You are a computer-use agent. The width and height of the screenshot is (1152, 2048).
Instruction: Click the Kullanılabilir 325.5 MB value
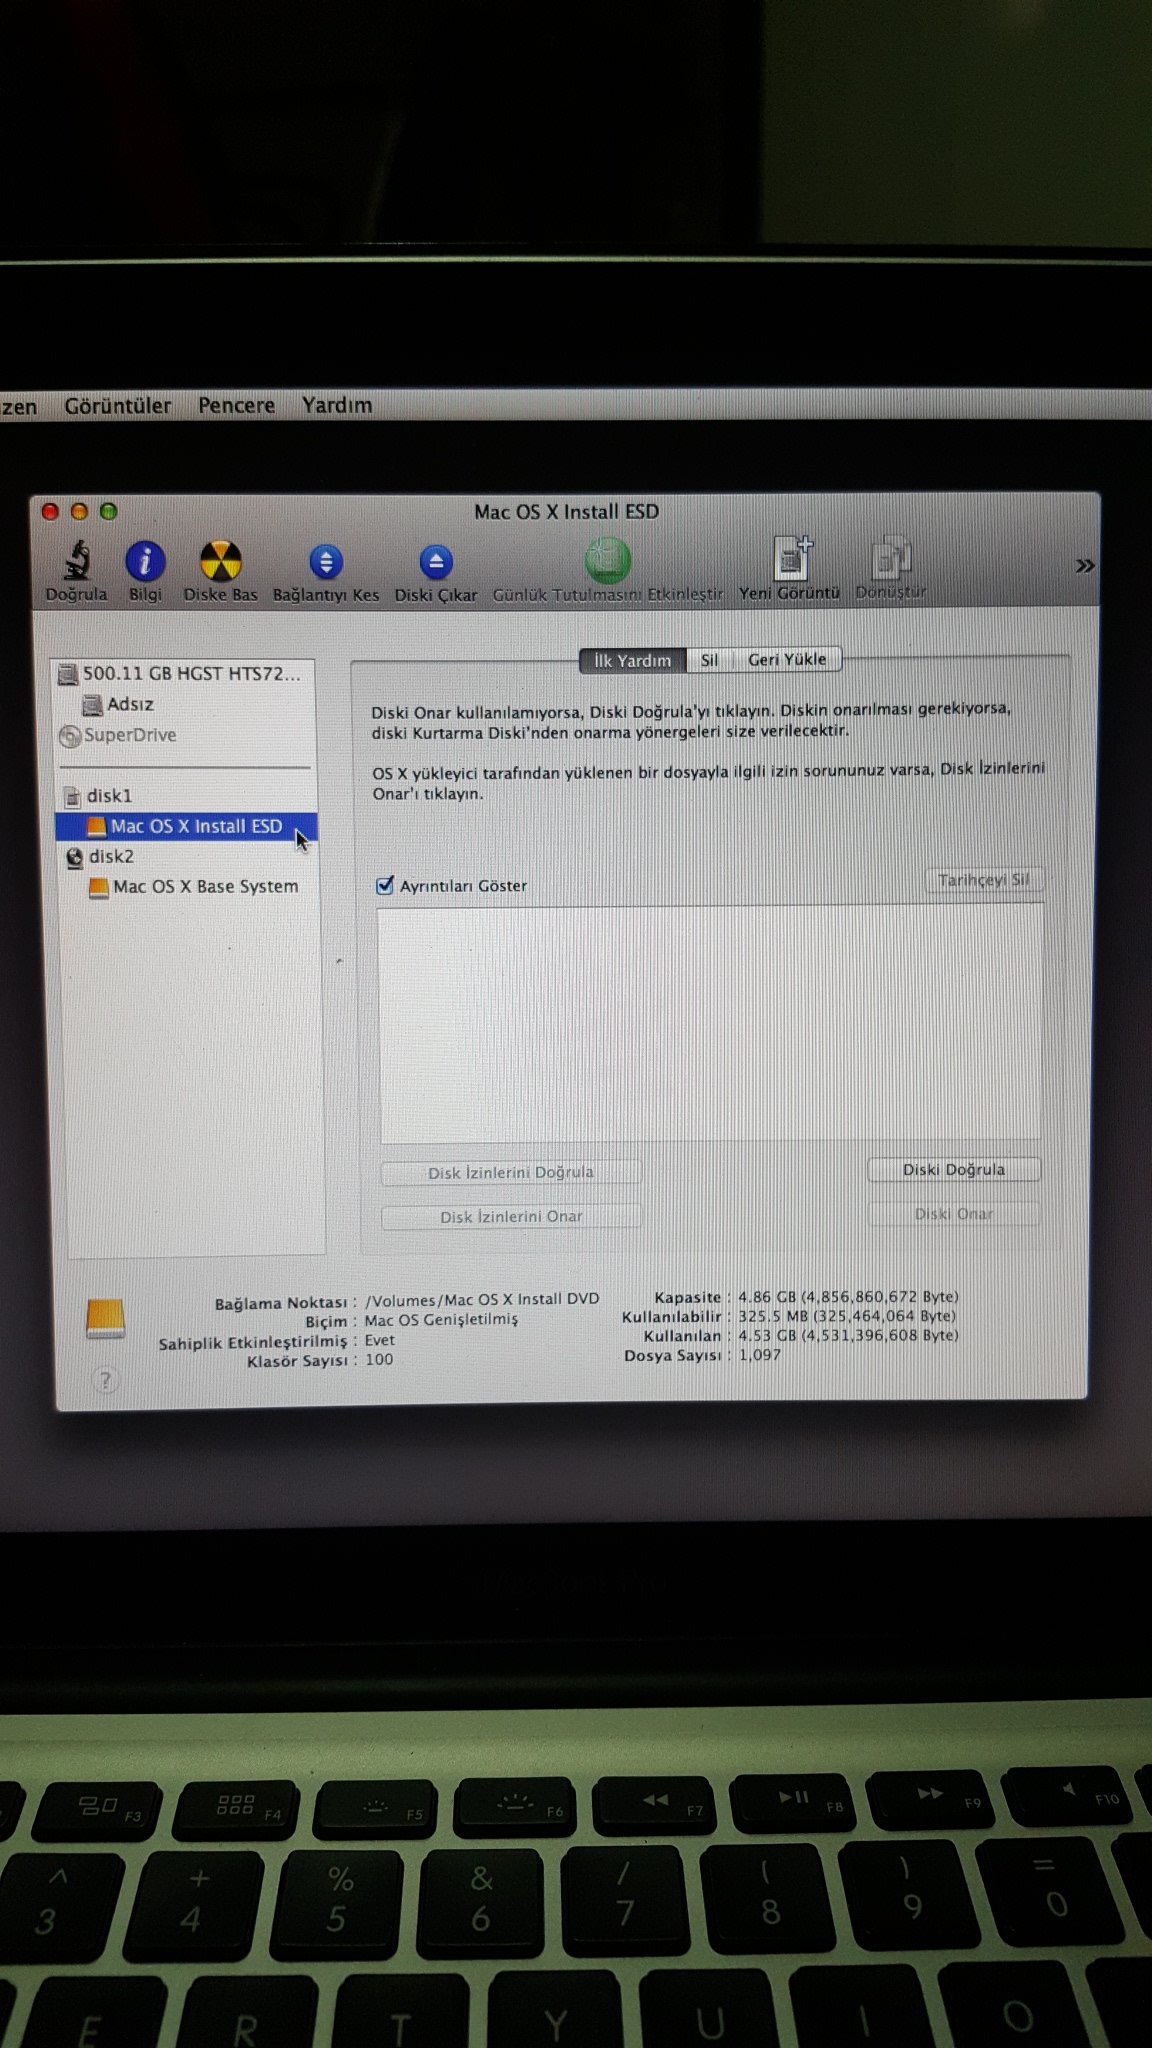pyautogui.click(x=847, y=1316)
